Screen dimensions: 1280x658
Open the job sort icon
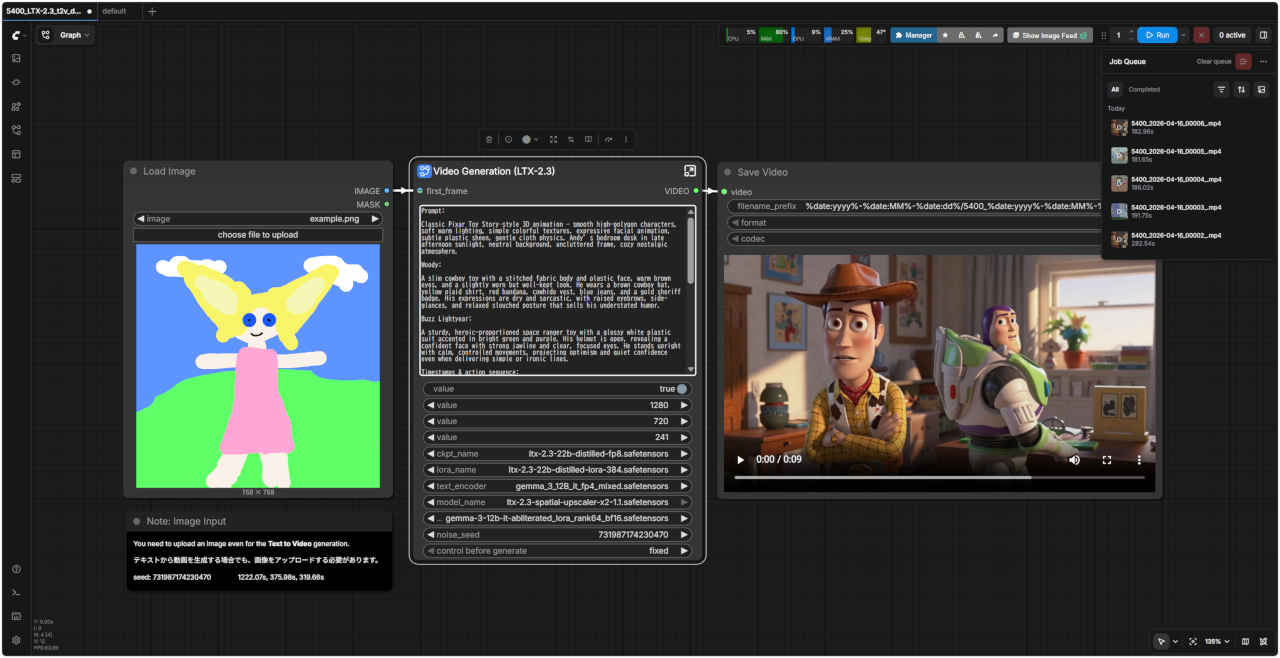[x=1241, y=89]
